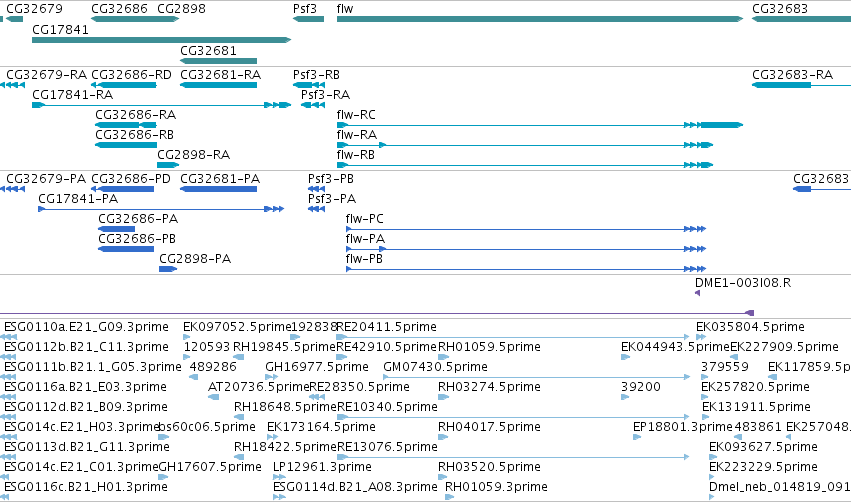Open the flw-RA transcript
Image resolution: width=851 pixels, height=502 pixels.
click(524, 145)
